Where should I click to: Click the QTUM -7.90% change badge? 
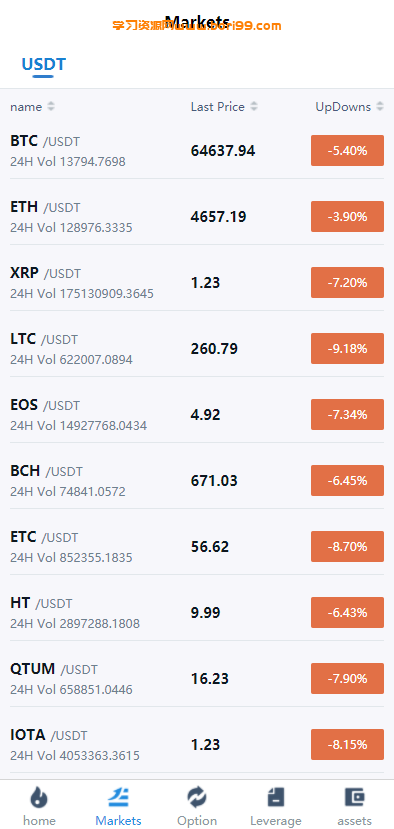coord(347,679)
